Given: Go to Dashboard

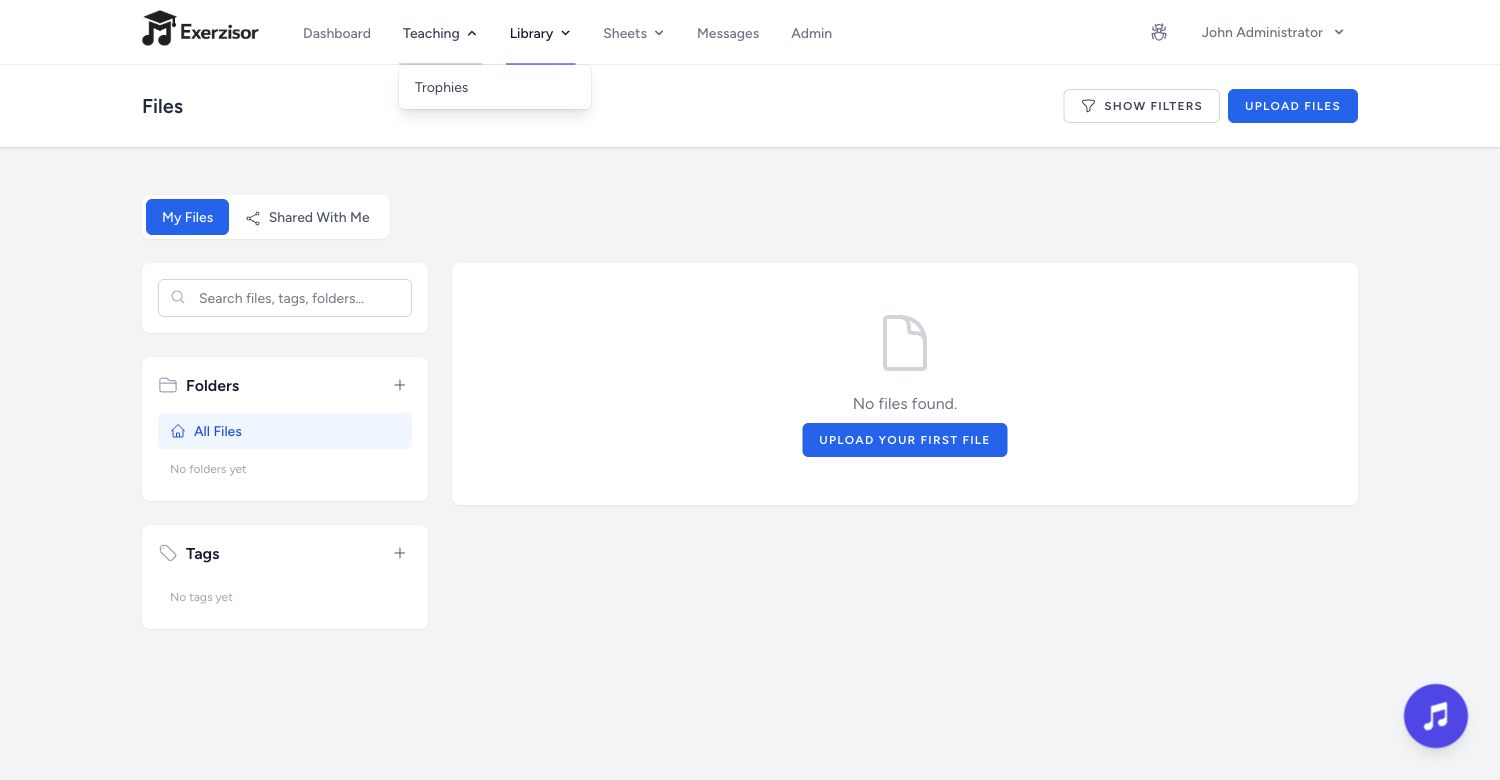Looking at the screenshot, I should tap(337, 33).
